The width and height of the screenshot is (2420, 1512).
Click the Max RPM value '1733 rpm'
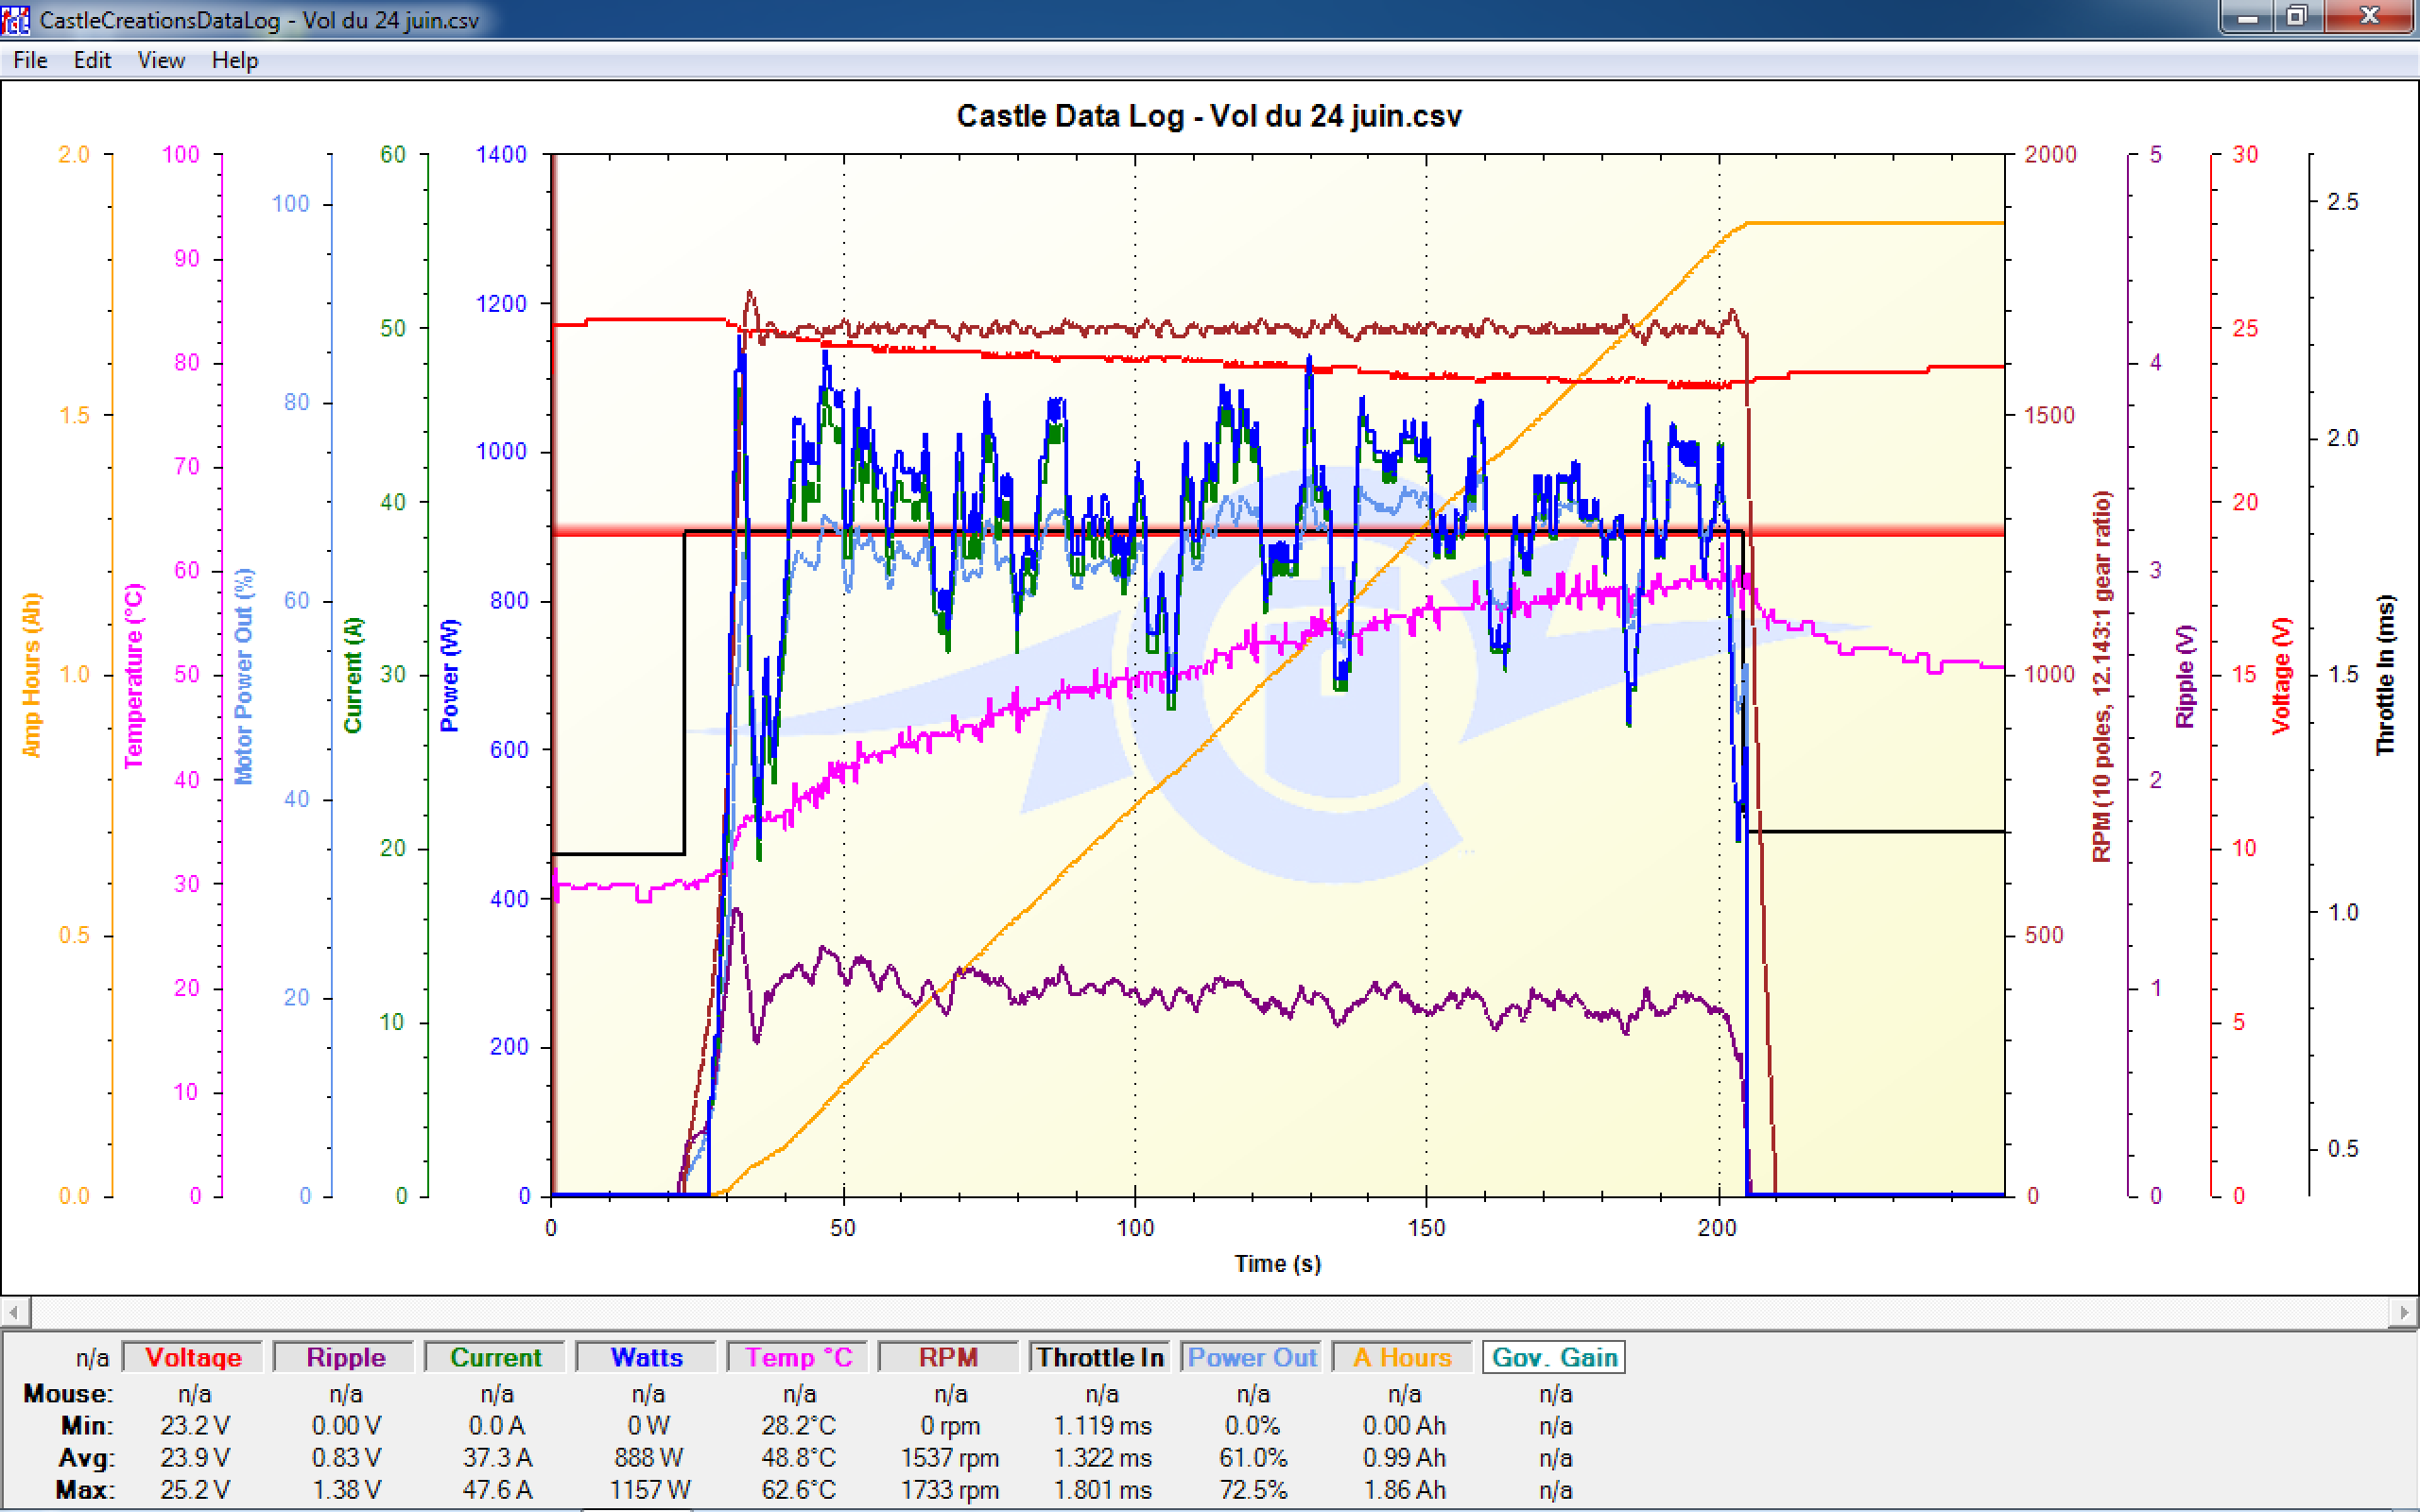pyautogui.click(x=950, y=1489)
